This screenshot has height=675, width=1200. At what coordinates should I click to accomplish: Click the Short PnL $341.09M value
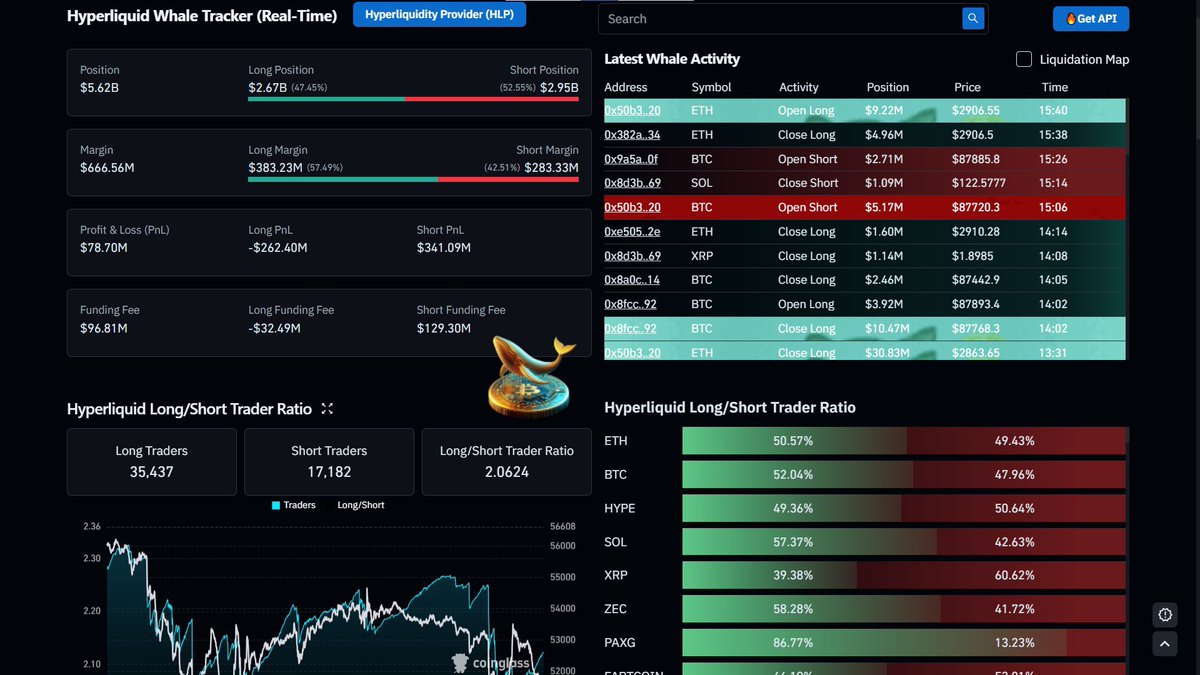[444, 247]
